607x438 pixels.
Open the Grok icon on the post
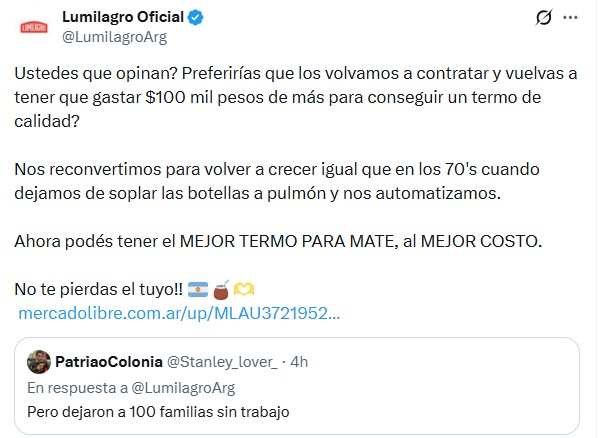click(545, 18)
